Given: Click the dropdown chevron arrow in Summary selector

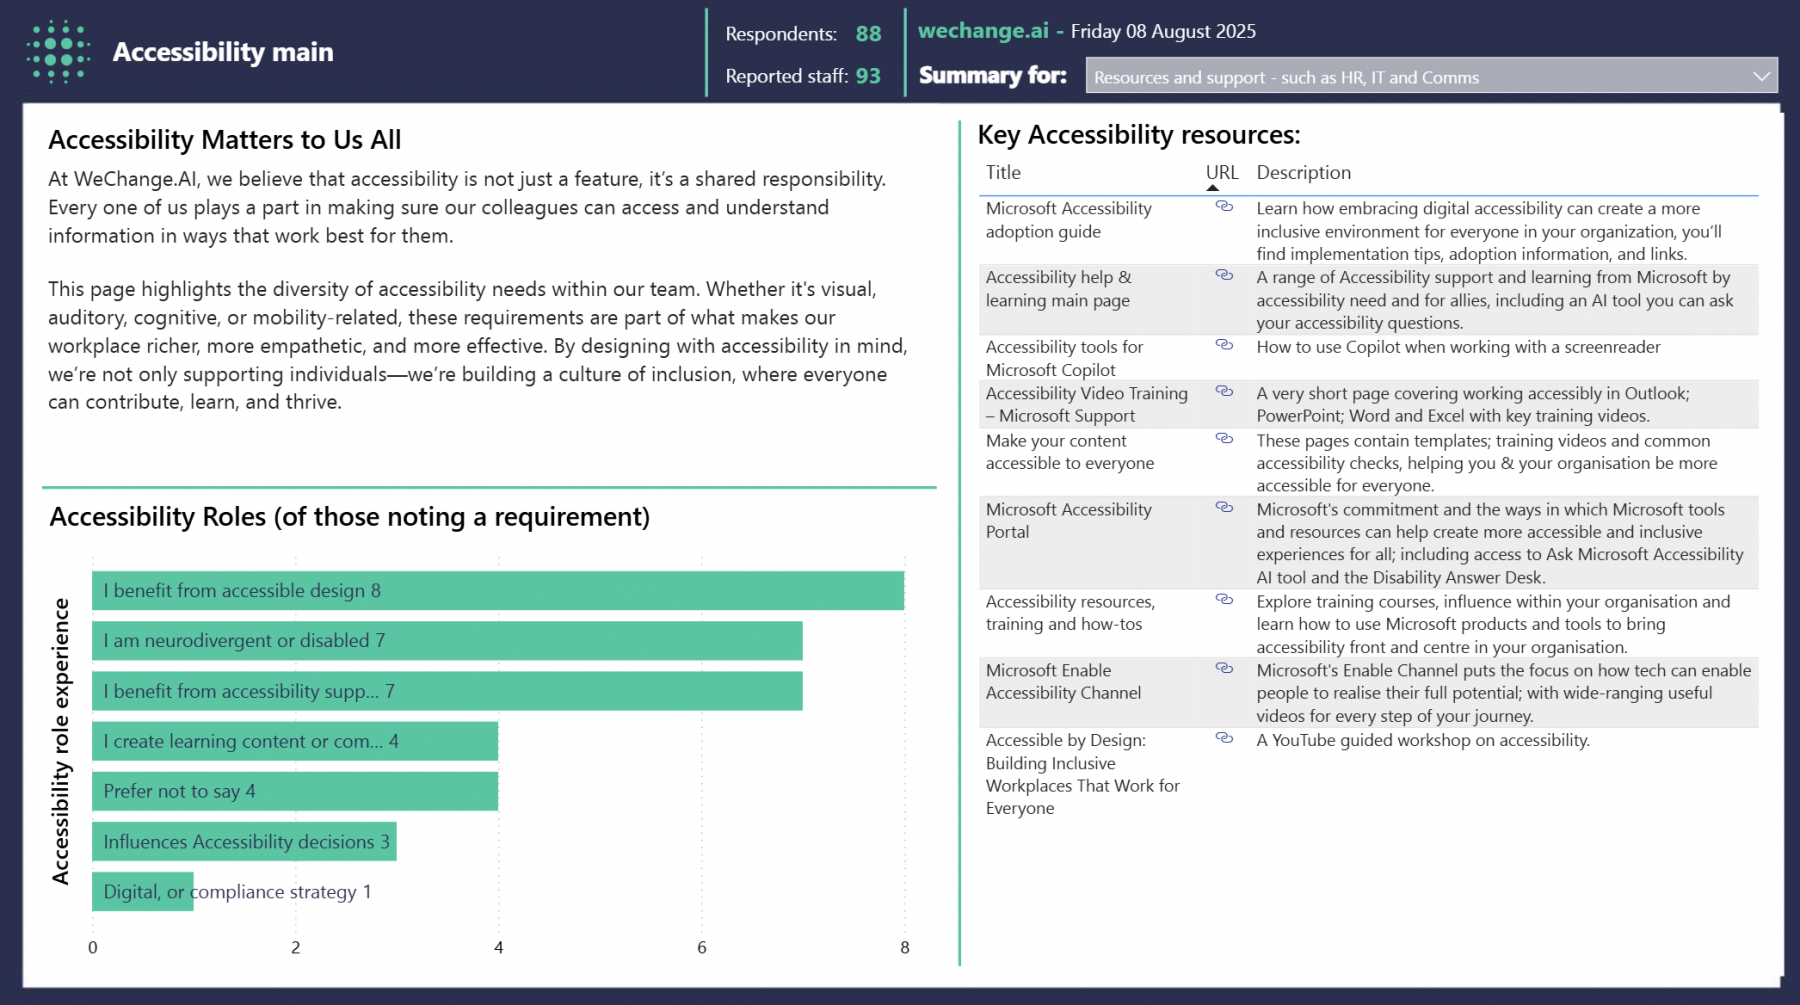Looking at the screenshot, I should (x=1761, y=77).
